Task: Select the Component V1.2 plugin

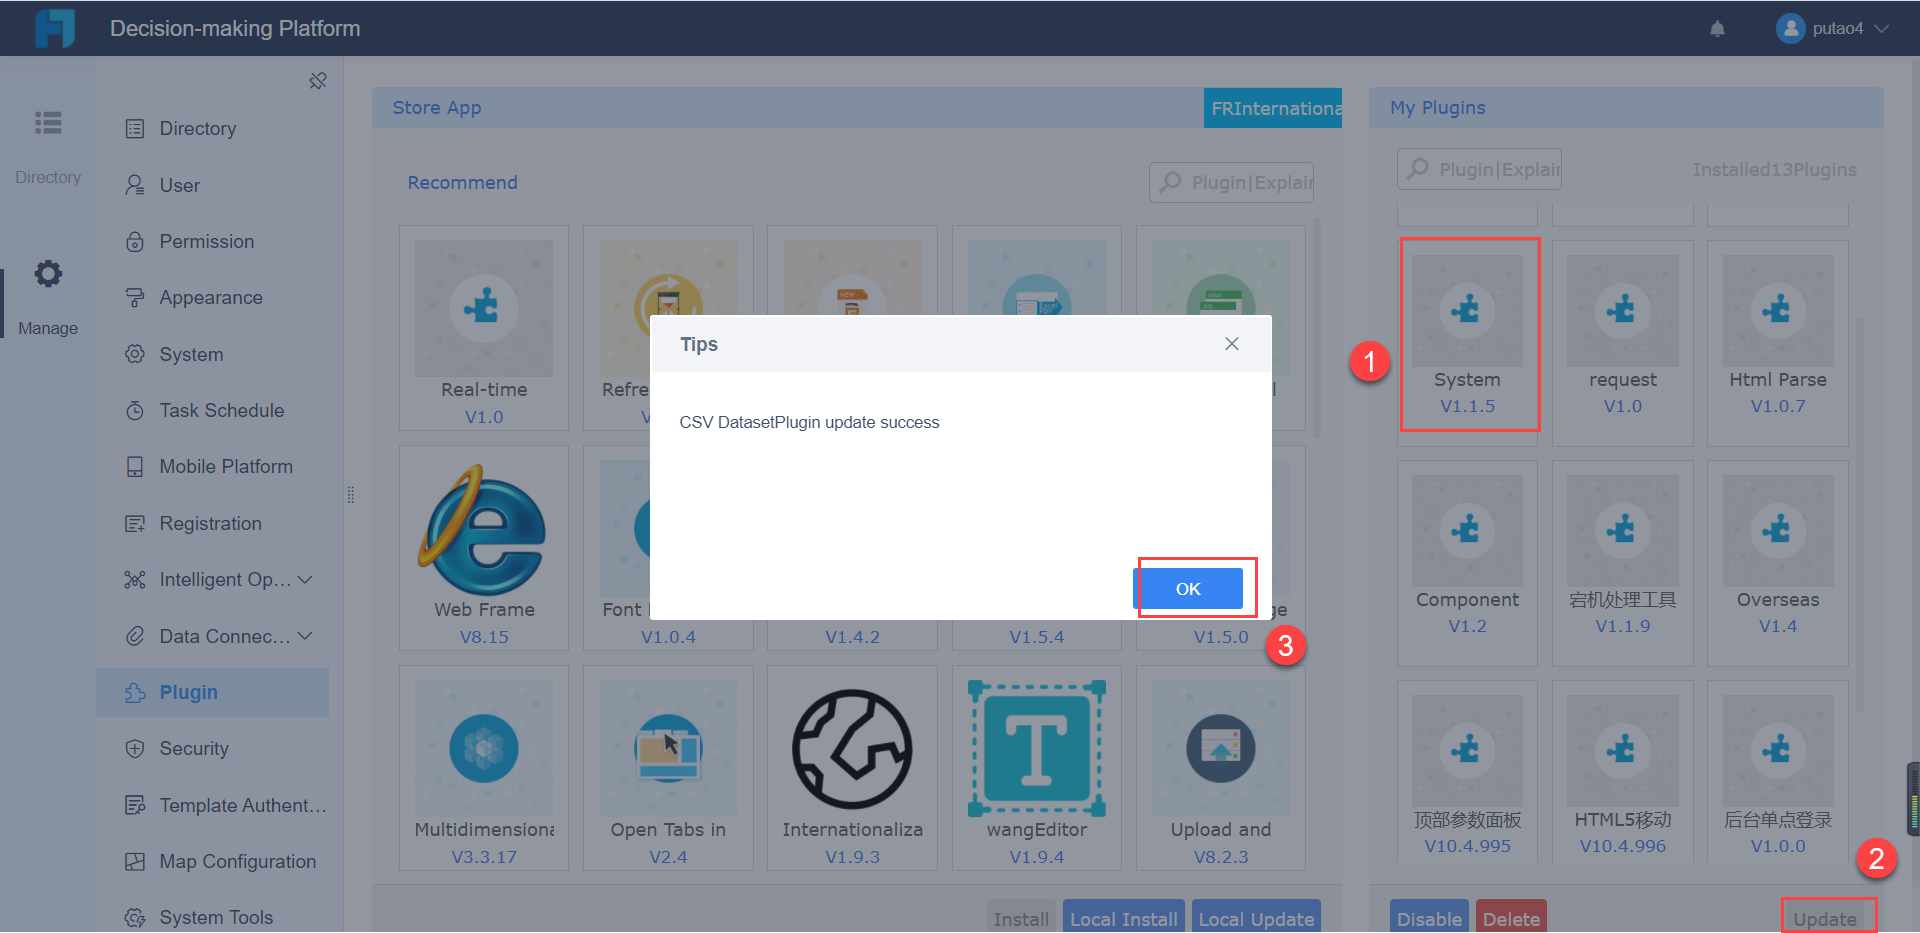Action: click(x=1468, y=563)
